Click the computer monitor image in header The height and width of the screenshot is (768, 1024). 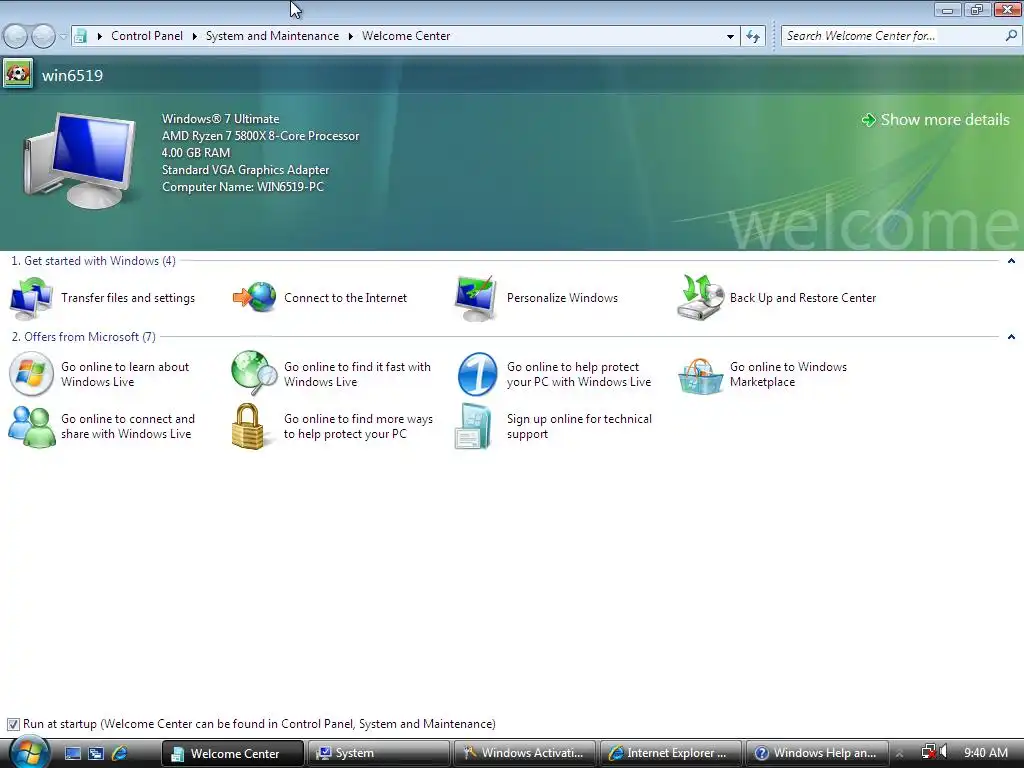(x=80, y=160)
